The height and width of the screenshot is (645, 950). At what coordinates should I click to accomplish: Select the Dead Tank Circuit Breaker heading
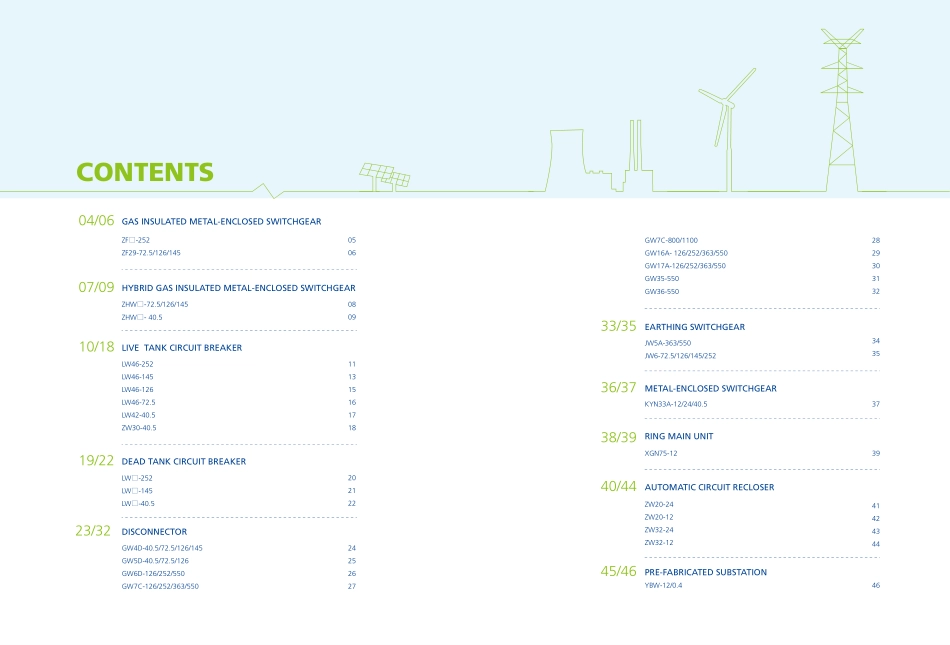[x=183, y=462]
